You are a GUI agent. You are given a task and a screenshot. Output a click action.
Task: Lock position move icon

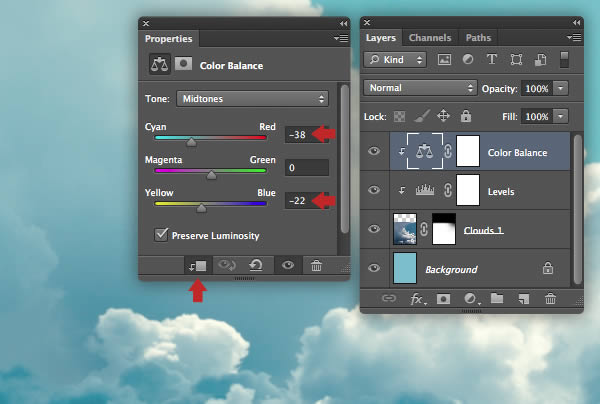pyautogui.click(x=443, y=116)
